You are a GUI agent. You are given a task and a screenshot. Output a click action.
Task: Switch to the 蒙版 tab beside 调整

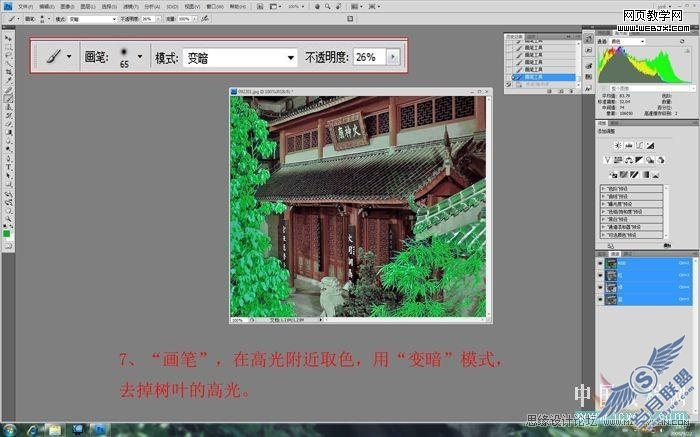[x=614, y=123]
